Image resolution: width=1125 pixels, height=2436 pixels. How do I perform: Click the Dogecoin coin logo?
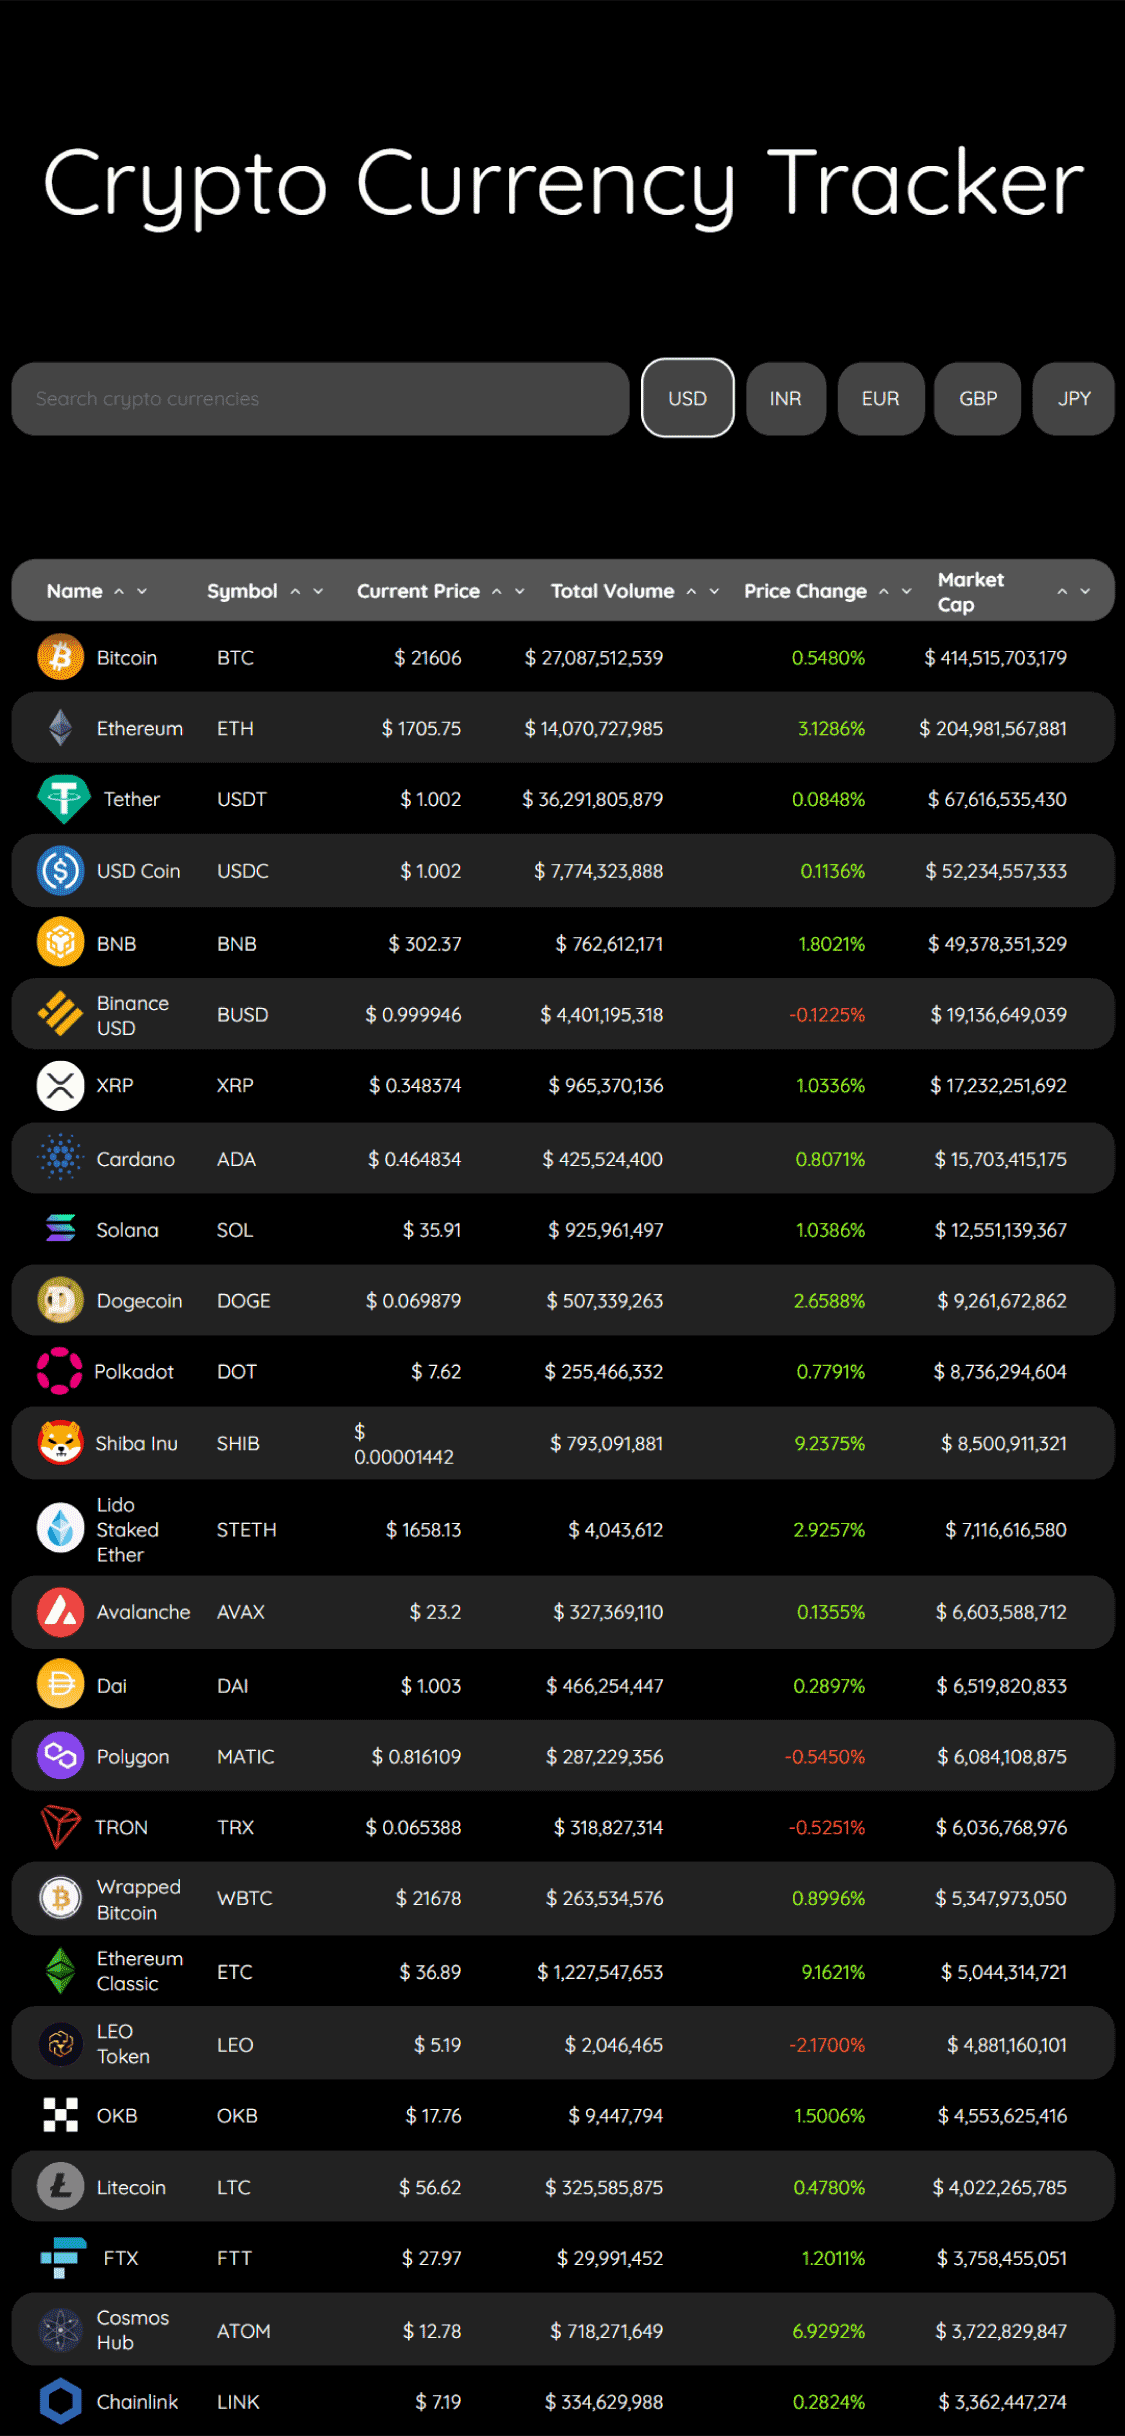click(x=60, y=1300)
